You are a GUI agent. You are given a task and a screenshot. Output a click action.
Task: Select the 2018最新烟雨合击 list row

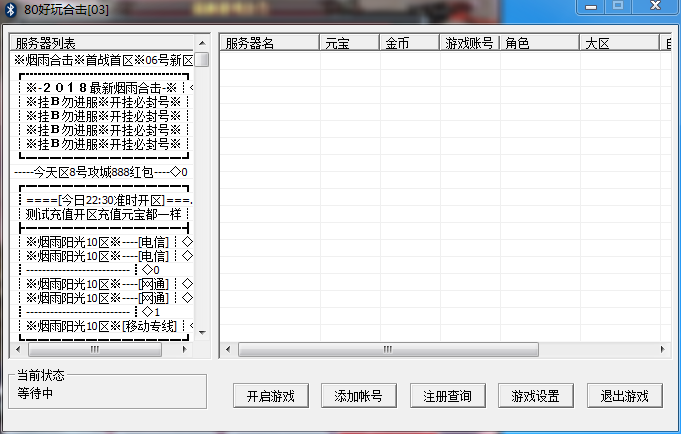tap(103, 88)
